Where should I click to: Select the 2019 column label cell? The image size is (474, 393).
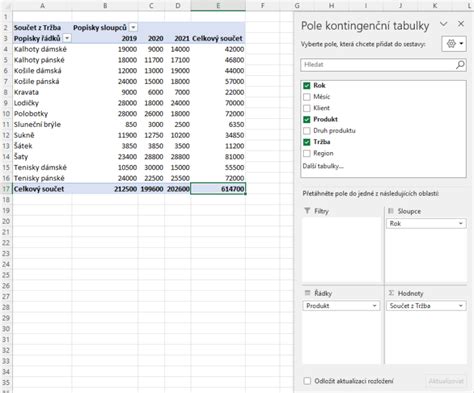105,38
